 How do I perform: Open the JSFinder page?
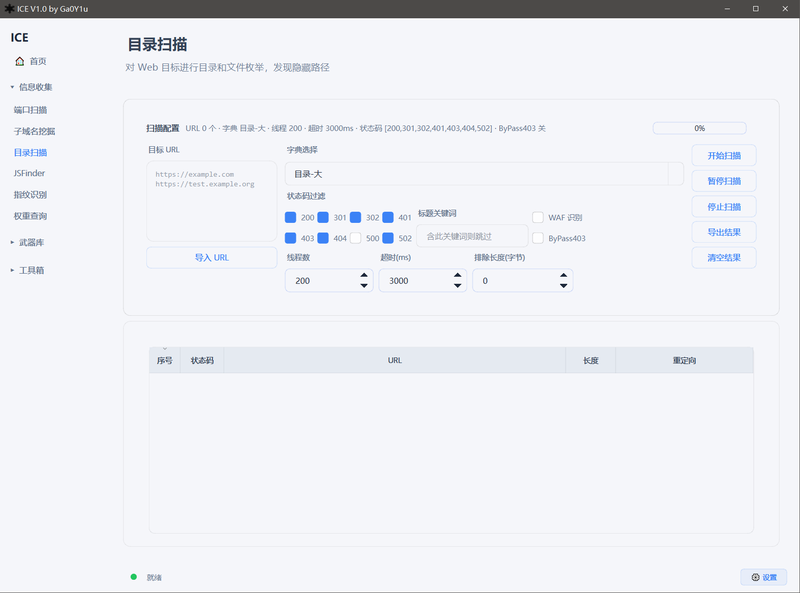(x=29, y=174)
